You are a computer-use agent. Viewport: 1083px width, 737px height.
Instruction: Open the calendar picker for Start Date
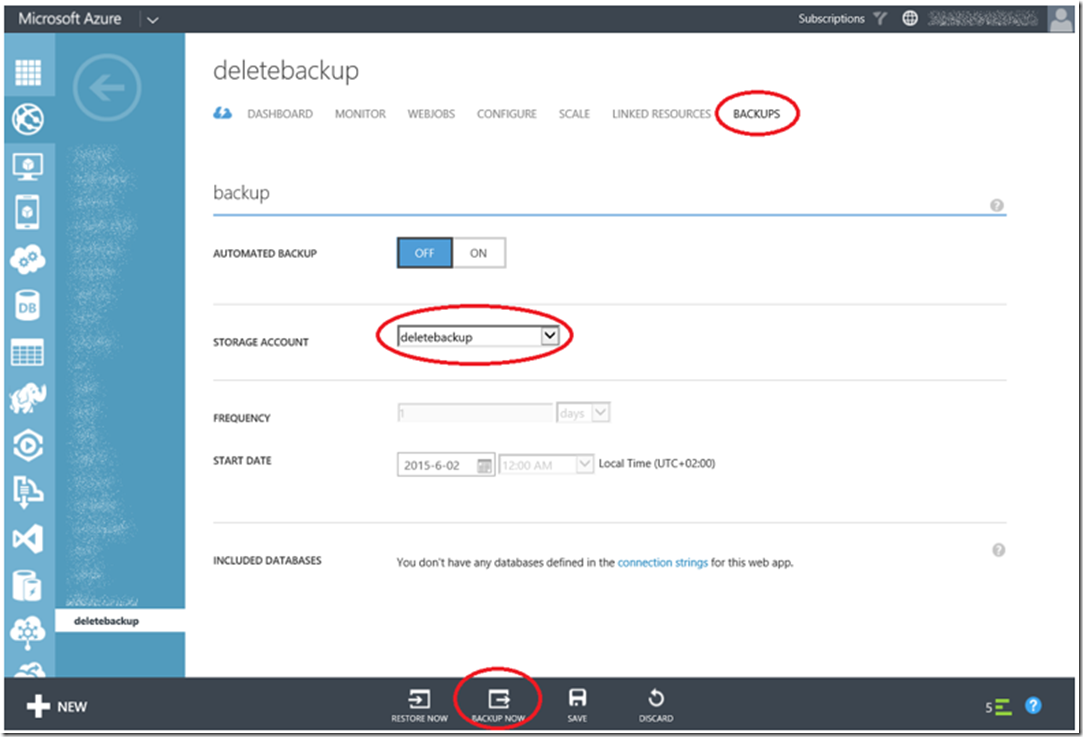[485, 466]
